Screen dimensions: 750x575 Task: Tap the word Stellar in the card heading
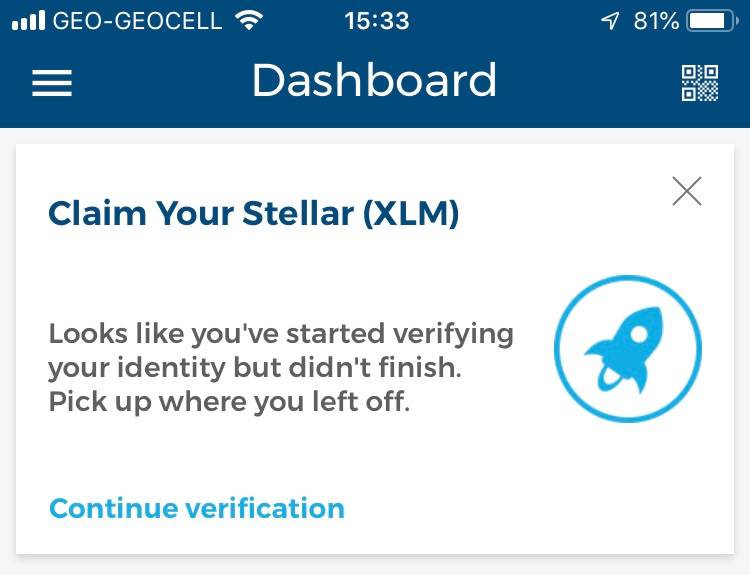tap(298, 213)
